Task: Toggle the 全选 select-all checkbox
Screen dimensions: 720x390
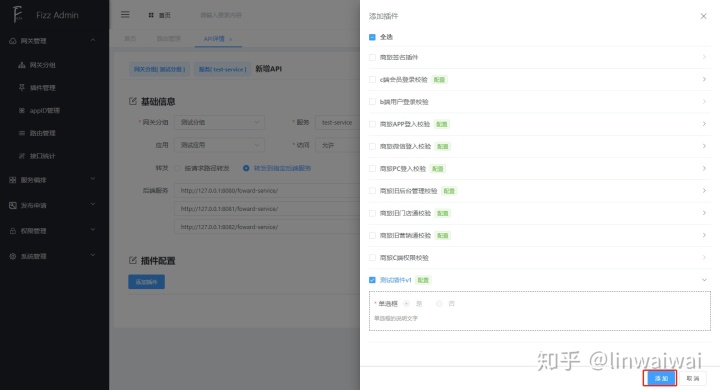Action: [372, 37]
